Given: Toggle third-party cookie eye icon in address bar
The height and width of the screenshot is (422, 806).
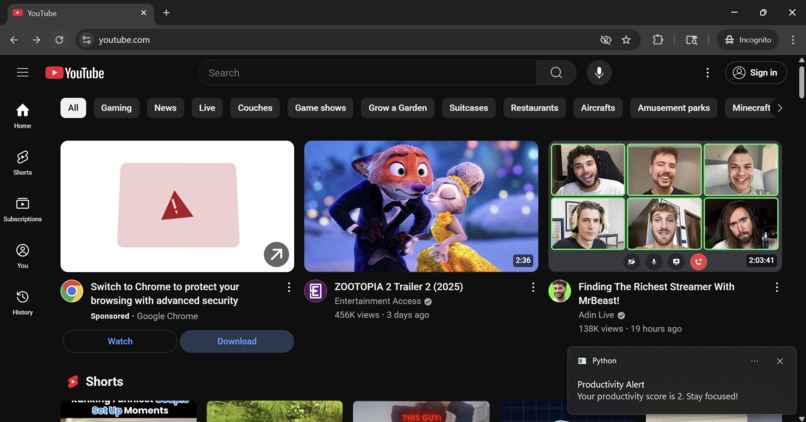Looking at the screenshot, I should point(606,40).
